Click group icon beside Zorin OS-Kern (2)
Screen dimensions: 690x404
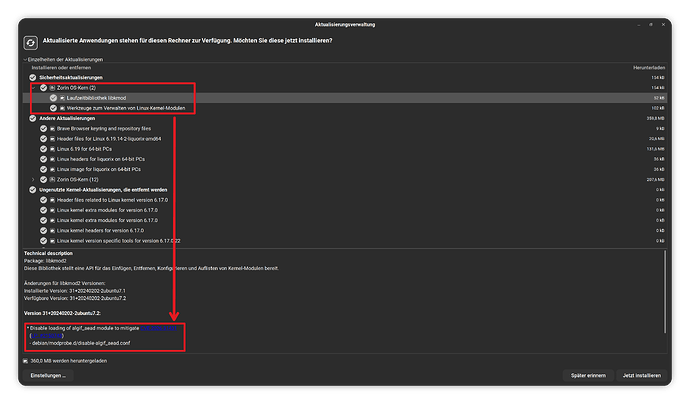(52, 88)
